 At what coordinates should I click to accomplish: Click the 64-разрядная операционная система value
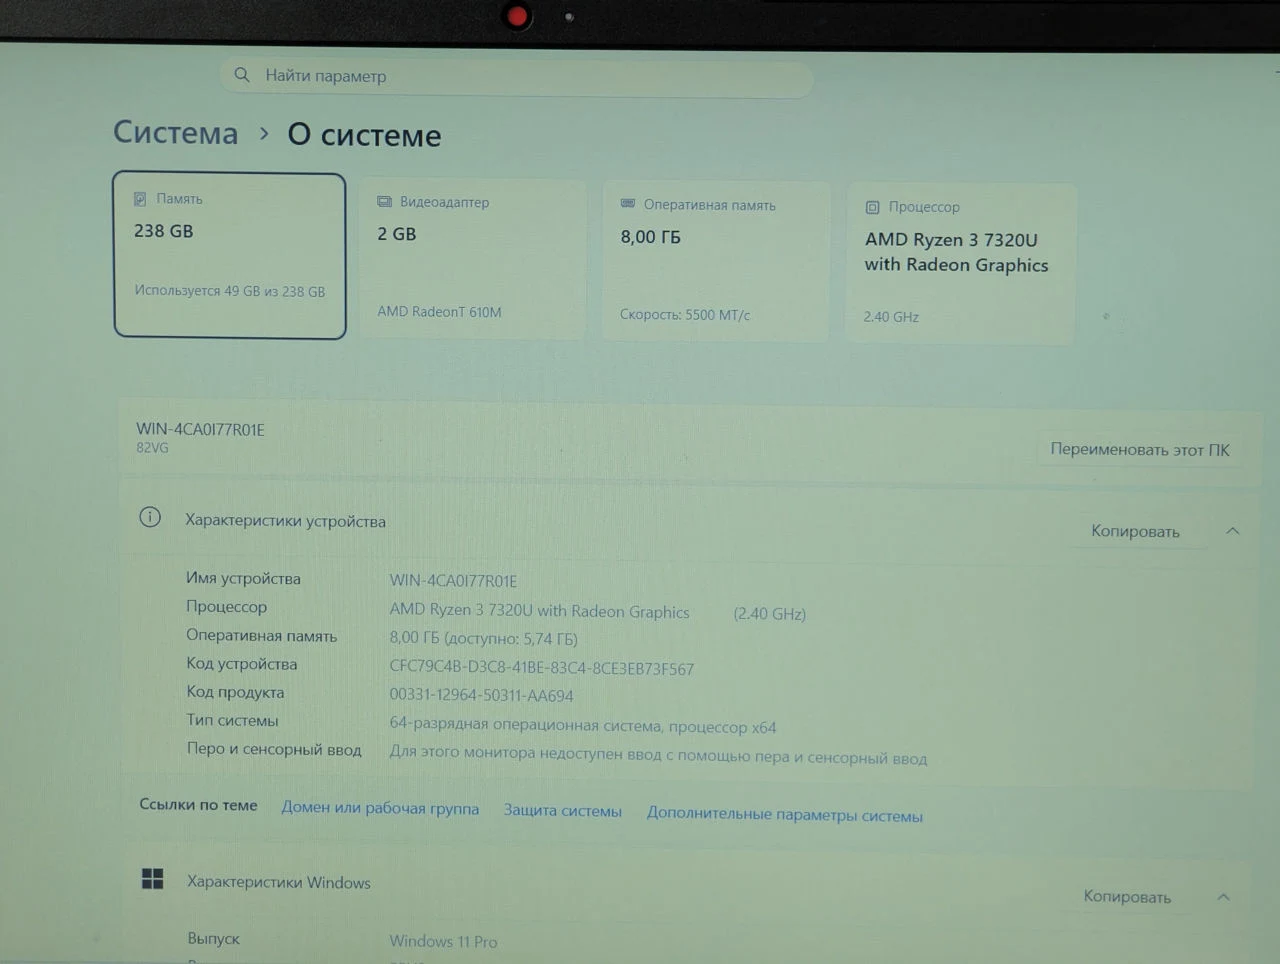(583, 726)
